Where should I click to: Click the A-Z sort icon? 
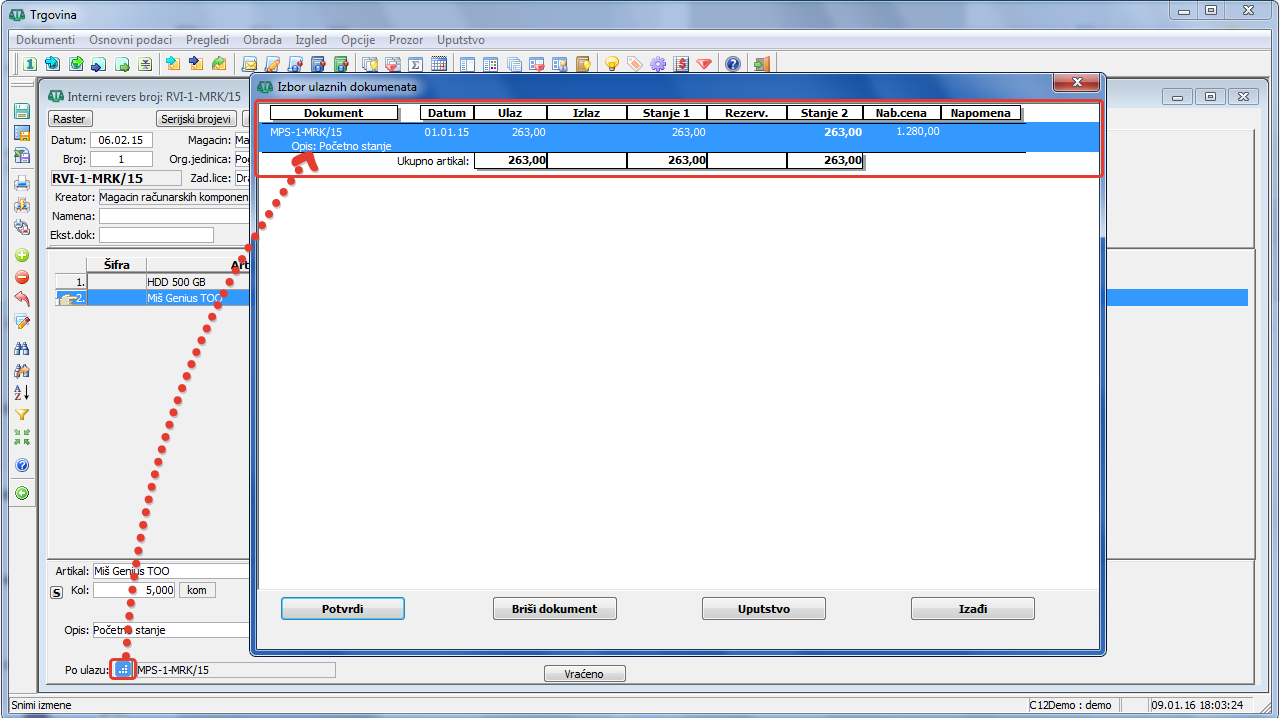(x=21, y=392)
